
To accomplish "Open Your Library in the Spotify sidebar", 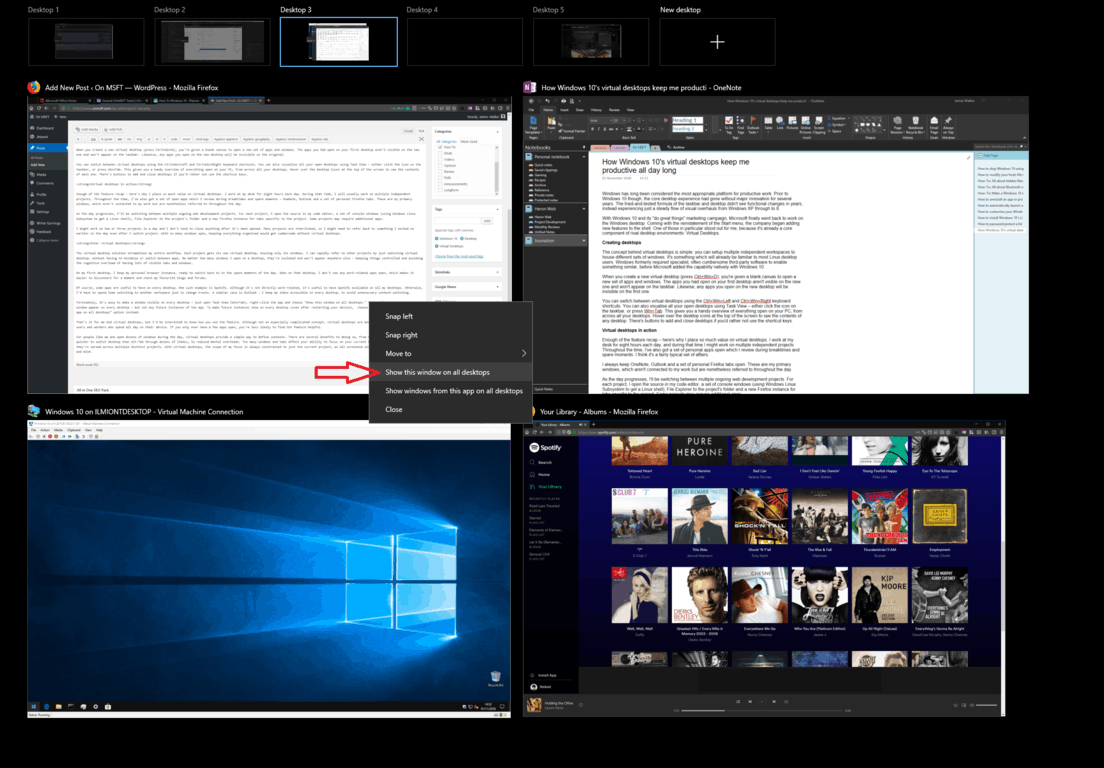I will (547, 486).
